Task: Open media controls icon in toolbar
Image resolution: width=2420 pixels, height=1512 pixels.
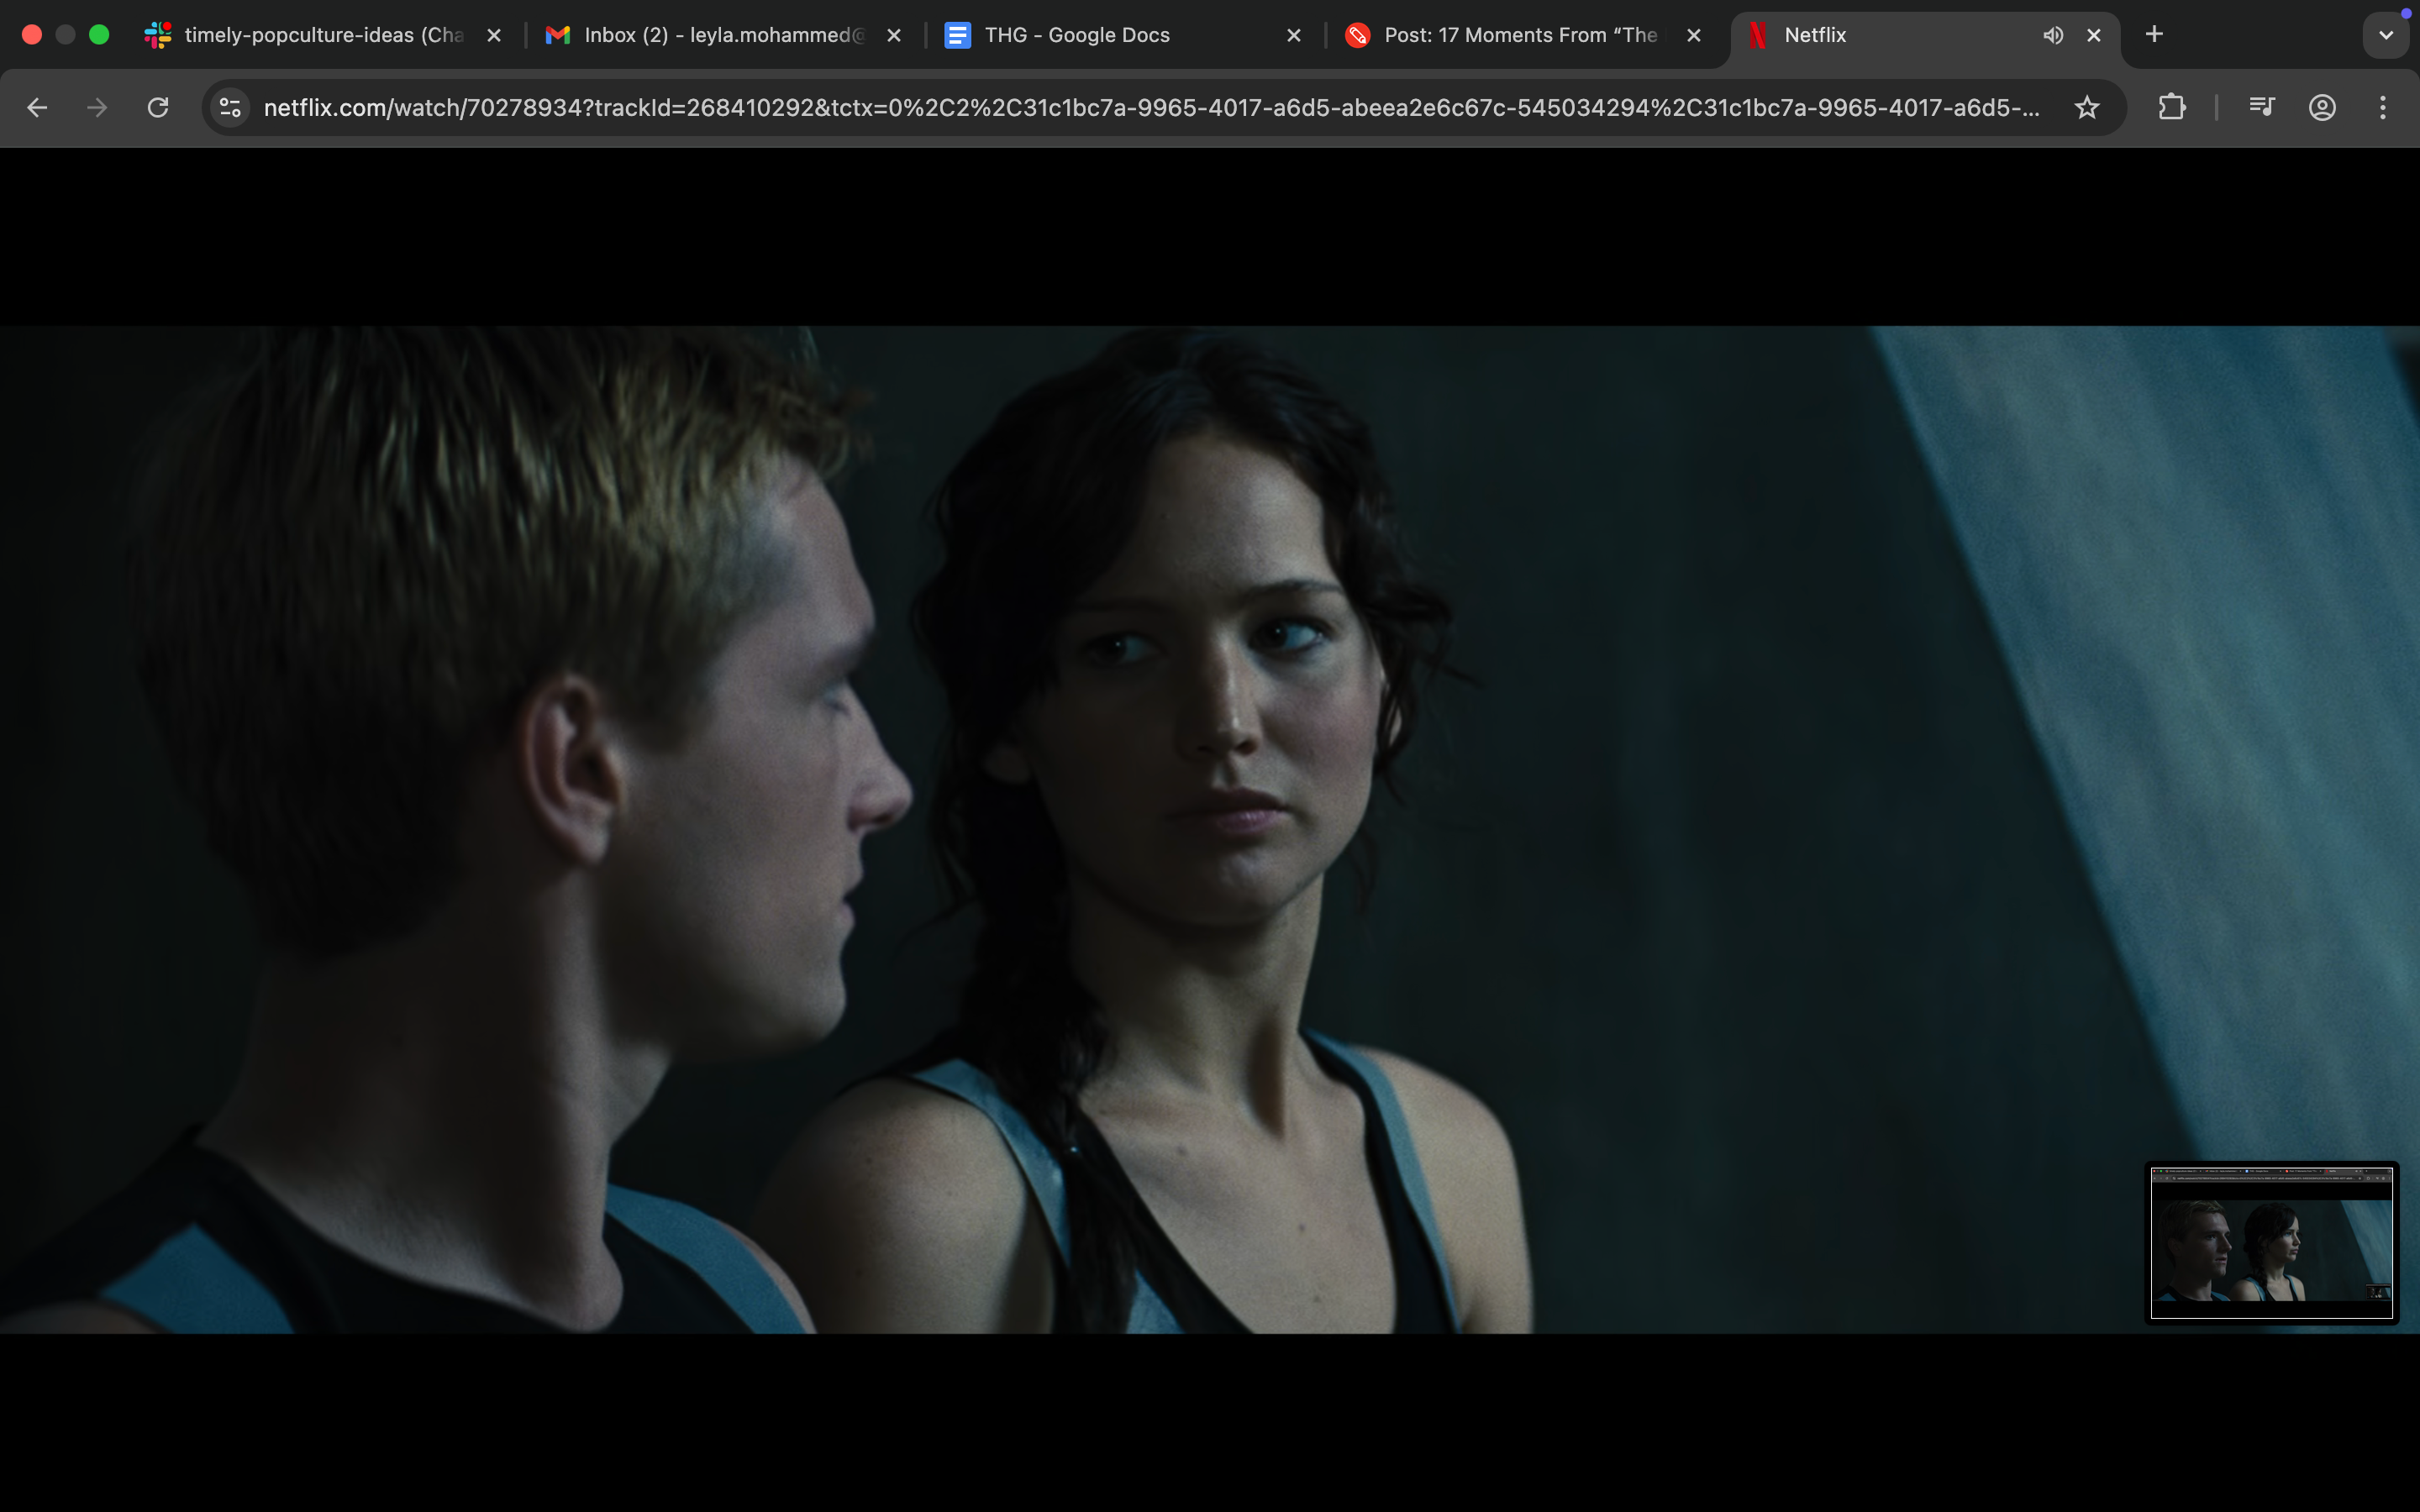Action: point(2261,107)
